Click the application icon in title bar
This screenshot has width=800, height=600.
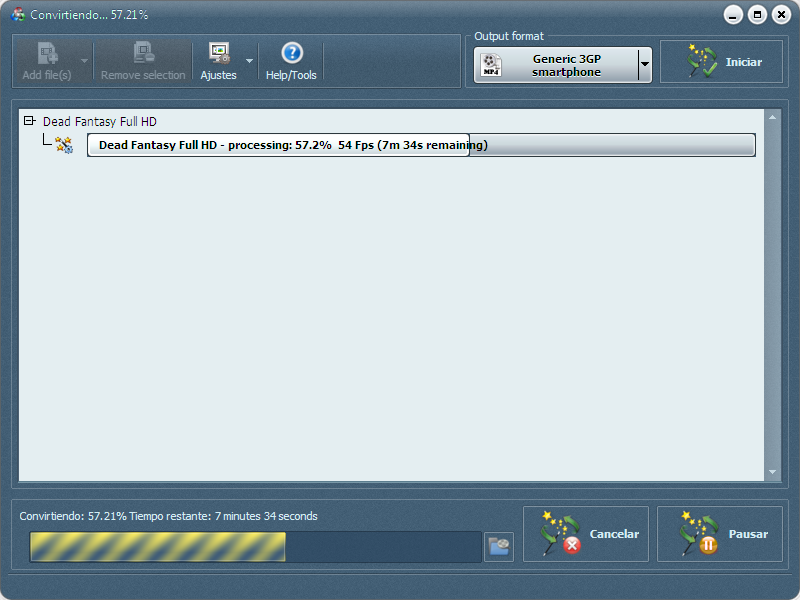point(18,15)
